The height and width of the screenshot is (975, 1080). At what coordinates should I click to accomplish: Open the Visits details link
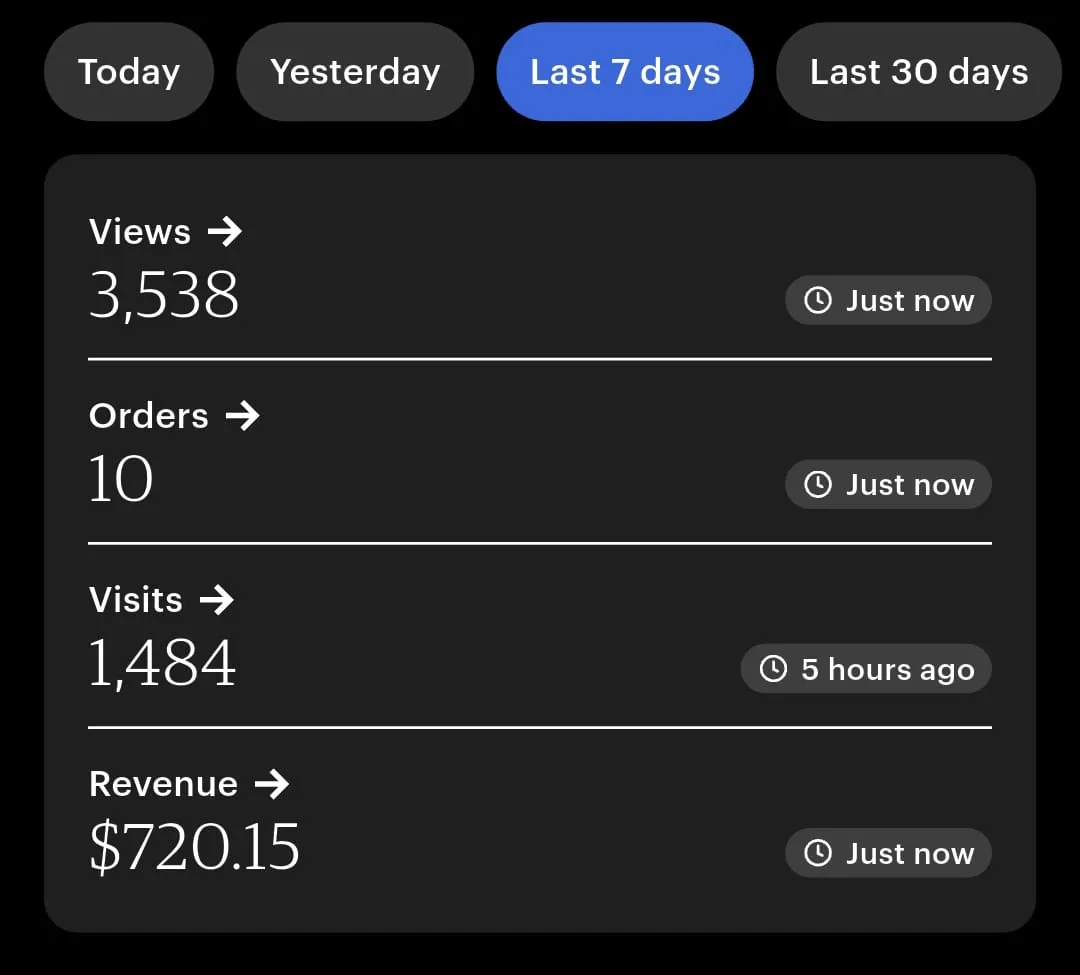point(136,600)
